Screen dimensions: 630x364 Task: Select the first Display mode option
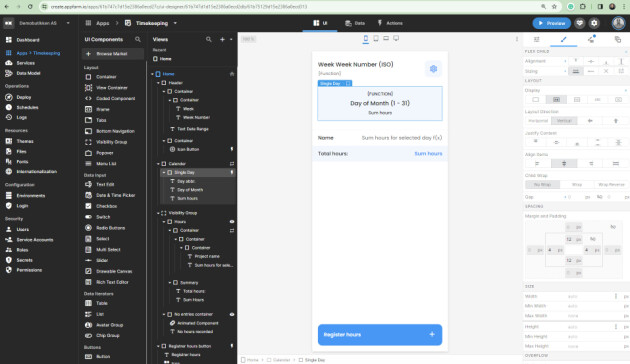coord(535,99)
